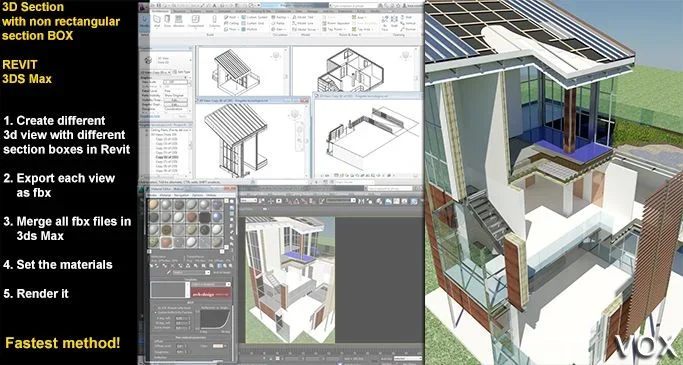This screenshot has width=683, height=365.
Task: Toggle Backlight in Material Editor side toolbar
Action: click(232, 207)
